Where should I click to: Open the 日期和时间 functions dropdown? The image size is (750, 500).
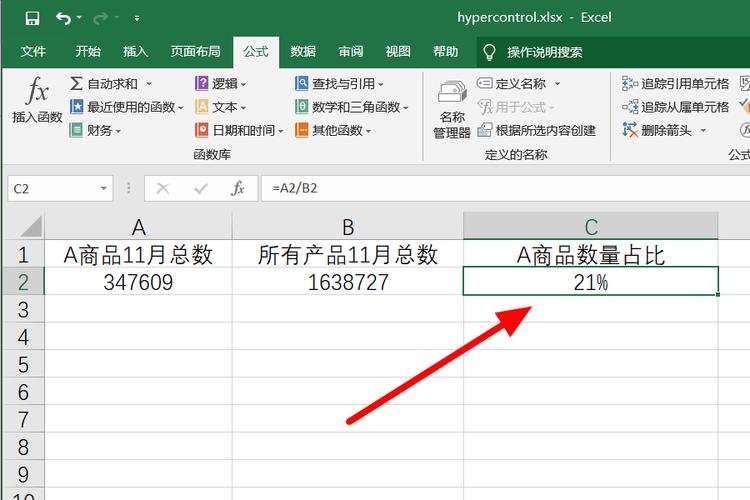click(239, 130)
